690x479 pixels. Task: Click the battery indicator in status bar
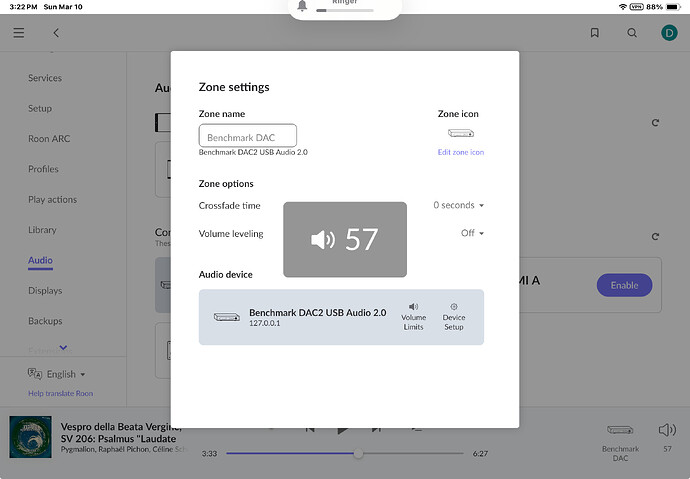673,7
